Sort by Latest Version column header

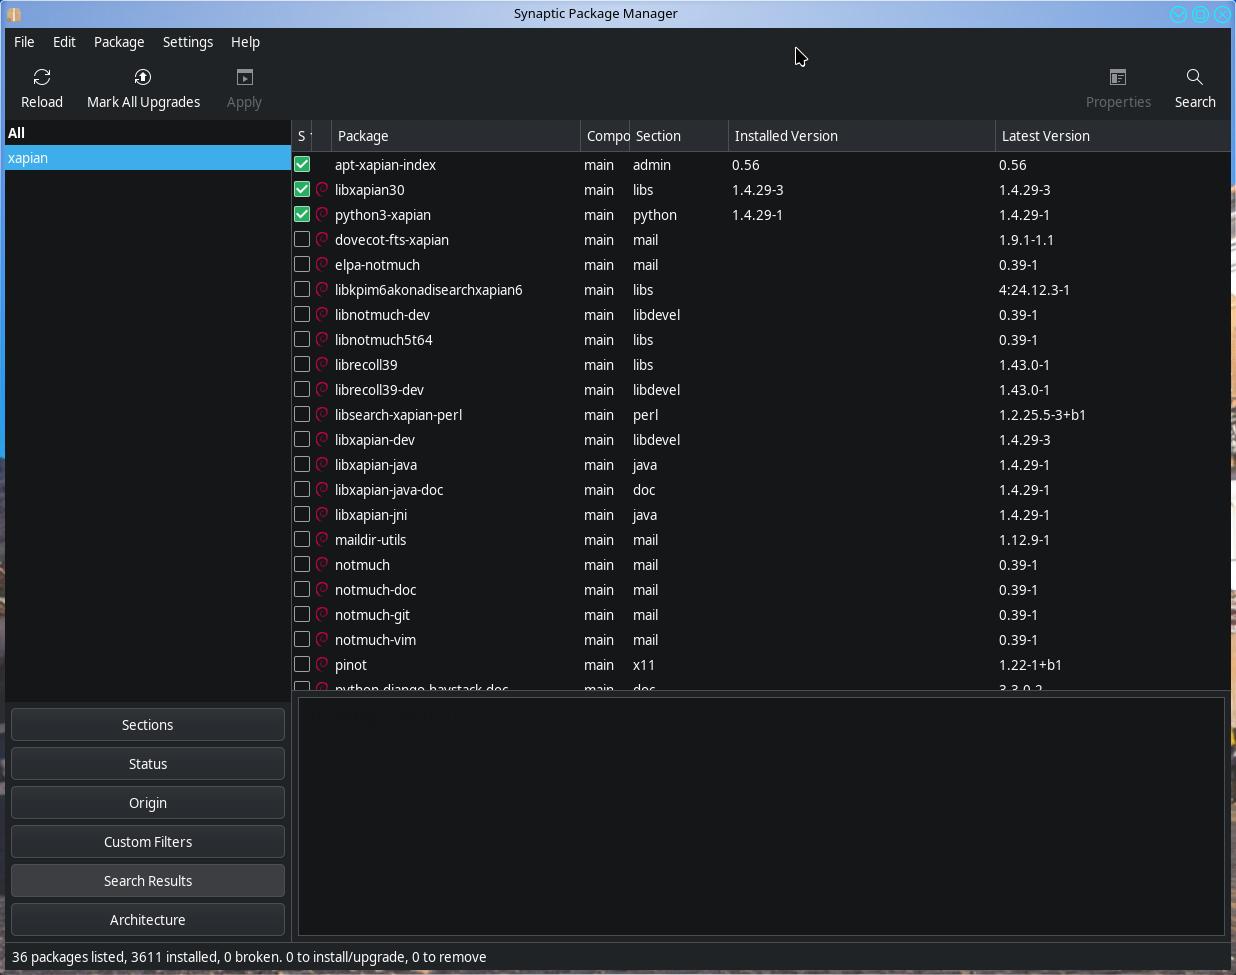pos(1113,136)
